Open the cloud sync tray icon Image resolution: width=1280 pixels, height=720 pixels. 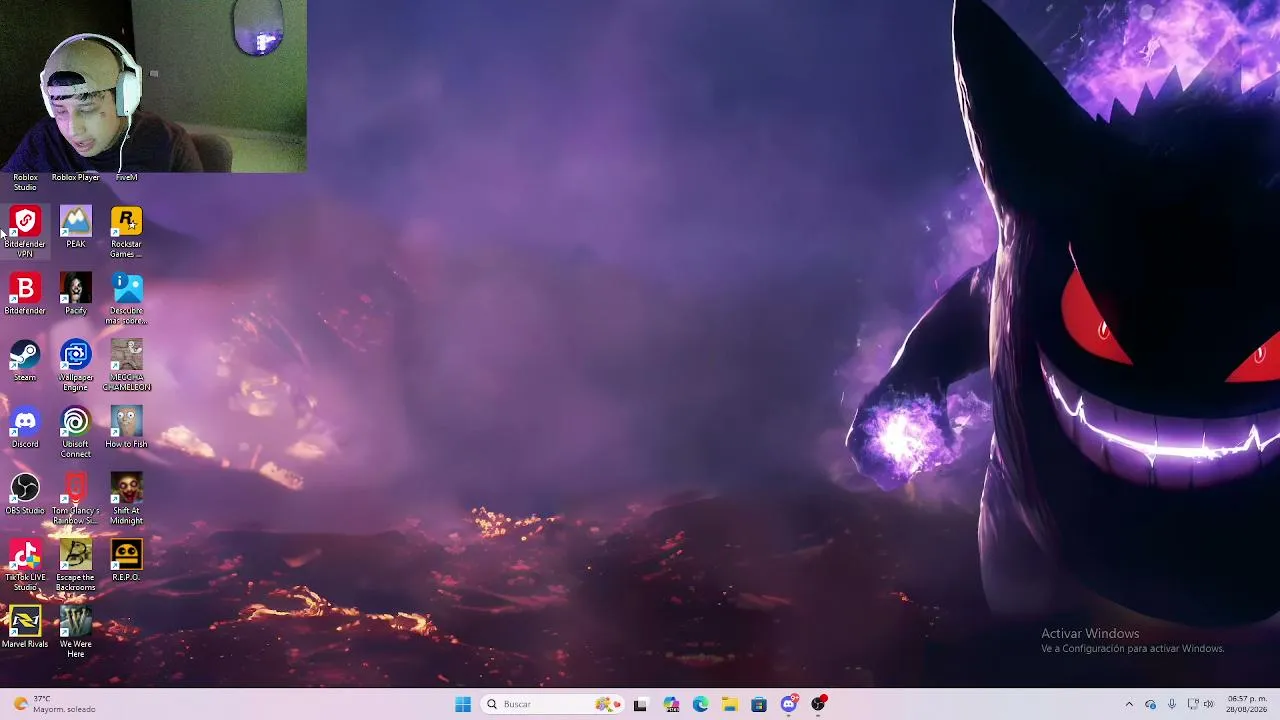pyautogui.click(x=1150, y=704)
